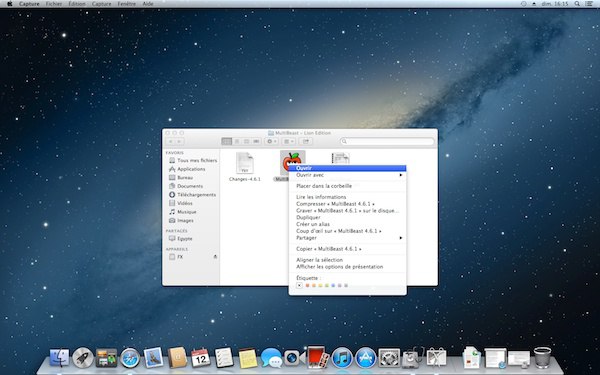This screenshot has height=375, width=600.
Task: Open Notes yellow notepad in Dock
Action: [248, 358]
